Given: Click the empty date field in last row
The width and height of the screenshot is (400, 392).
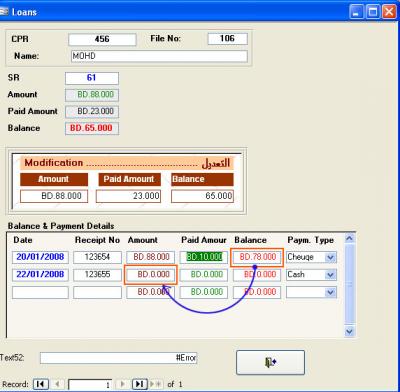Looking at the screenshot, I should tap(40, 292).
